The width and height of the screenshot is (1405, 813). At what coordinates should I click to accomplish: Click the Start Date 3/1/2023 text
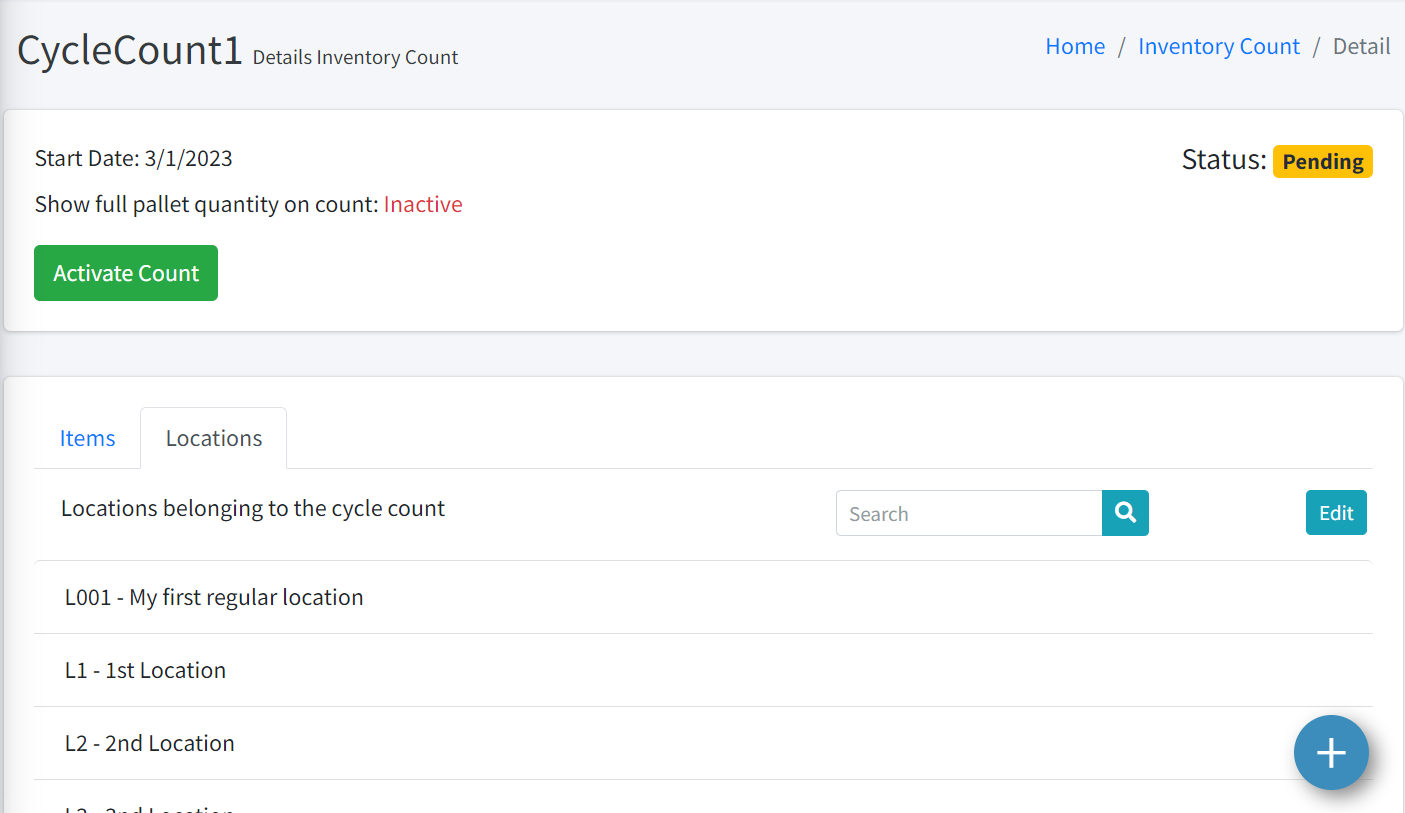point(134,158)
